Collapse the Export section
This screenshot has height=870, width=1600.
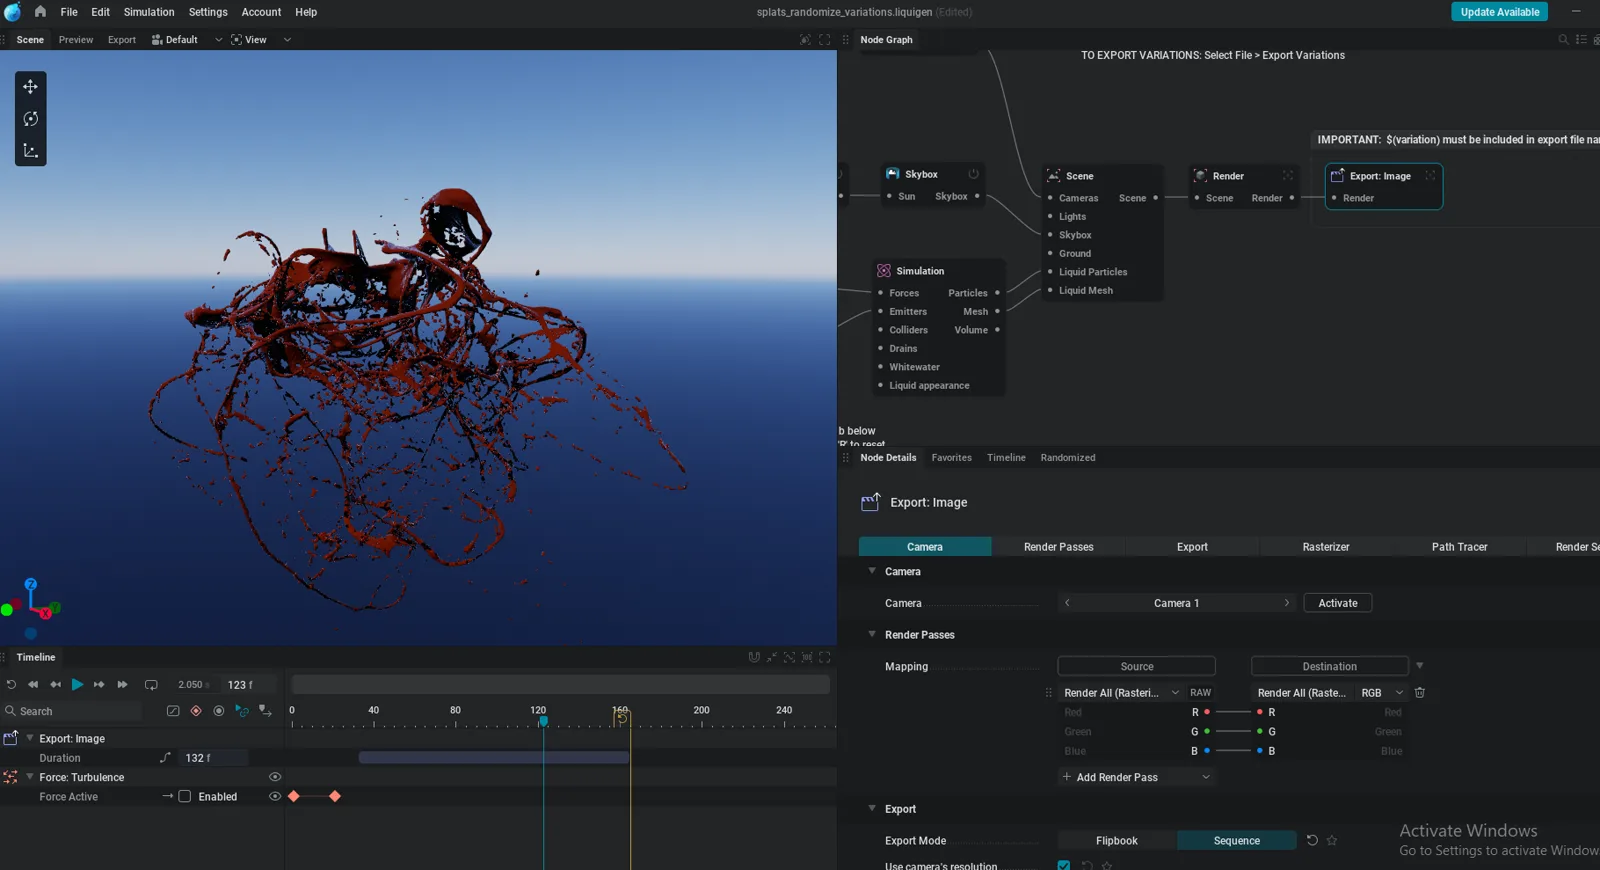click(872, 809)
